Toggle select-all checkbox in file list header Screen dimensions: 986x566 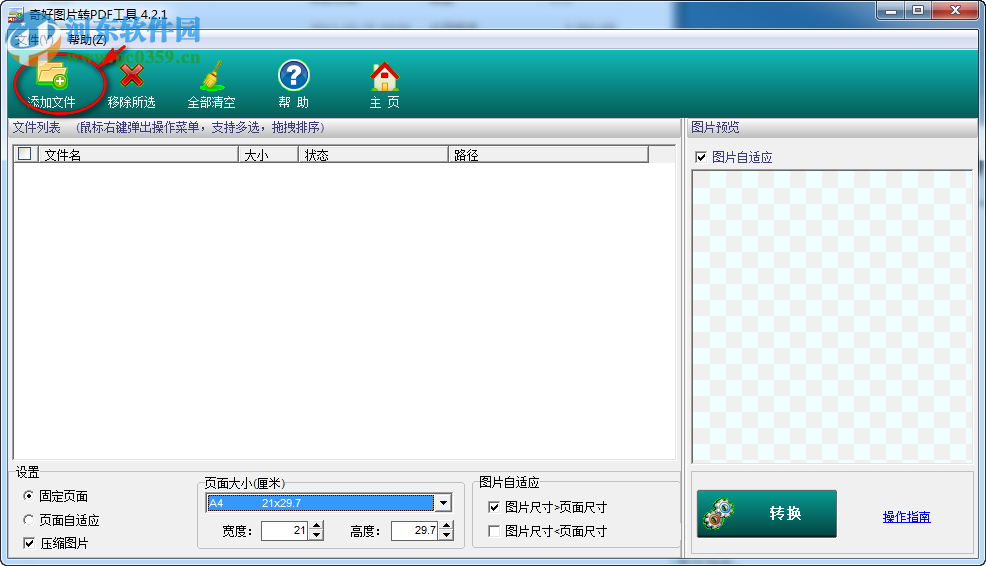25,153
